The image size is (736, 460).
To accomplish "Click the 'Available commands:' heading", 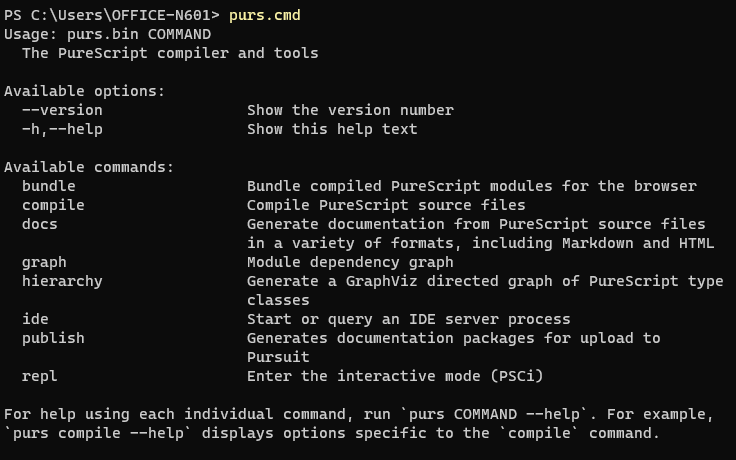I will [x=89, y=167].
